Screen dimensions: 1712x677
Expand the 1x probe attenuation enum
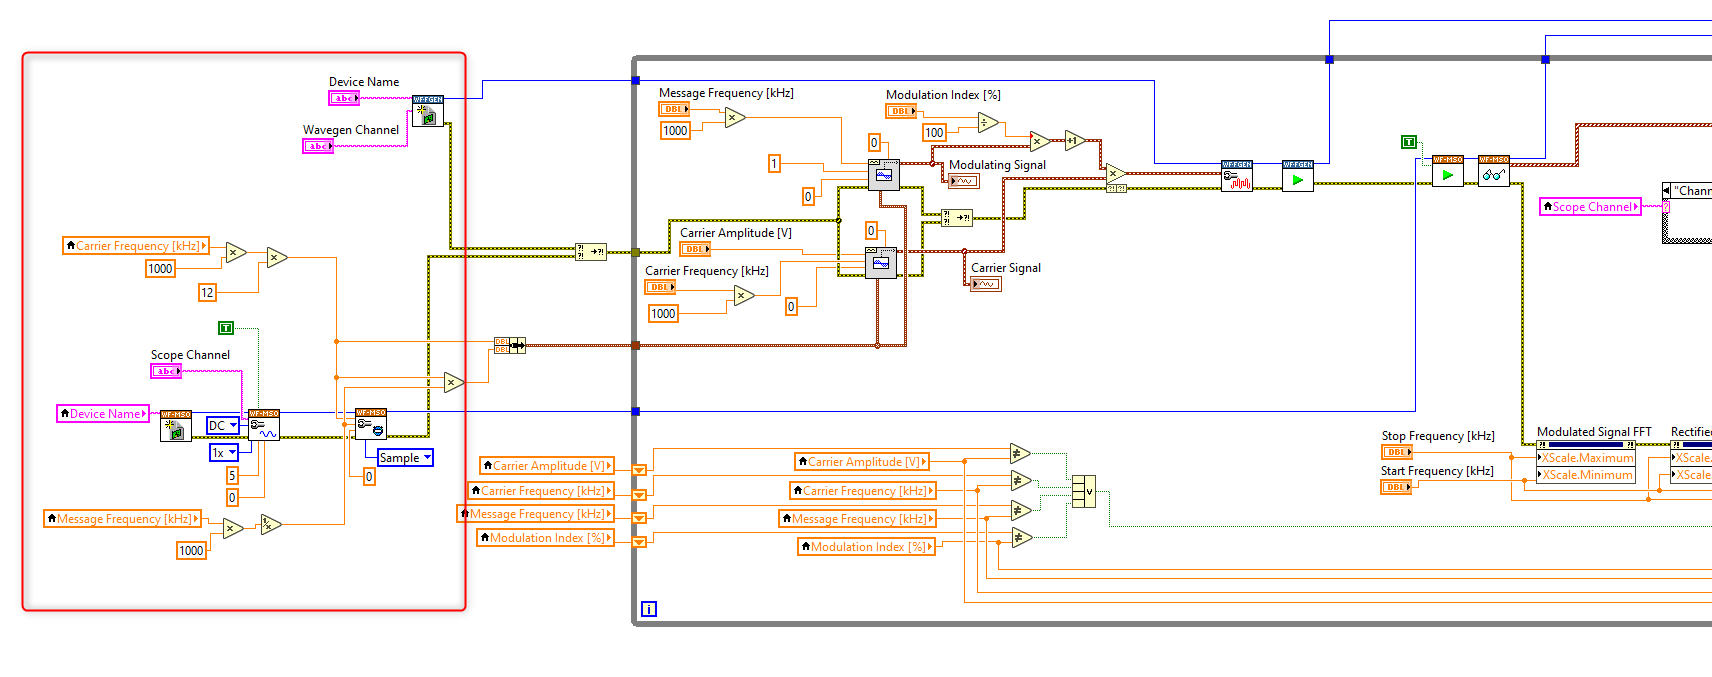click(x=223, y=453)
